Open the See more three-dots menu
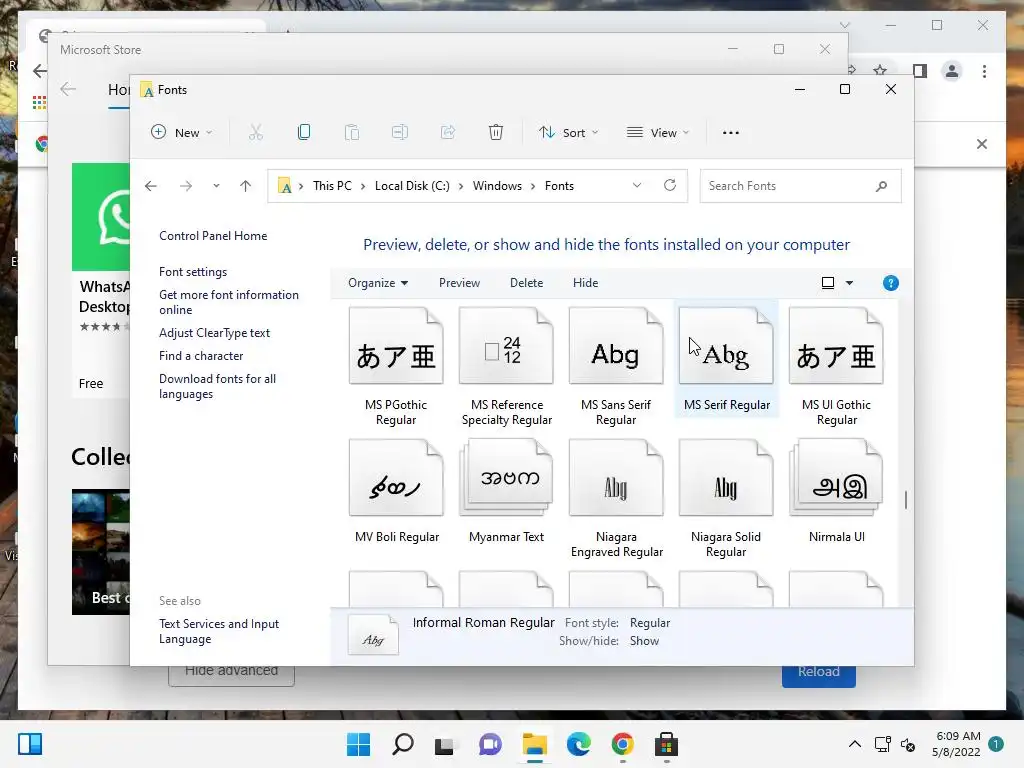1024x768 pixels. (x=731, y=133)
